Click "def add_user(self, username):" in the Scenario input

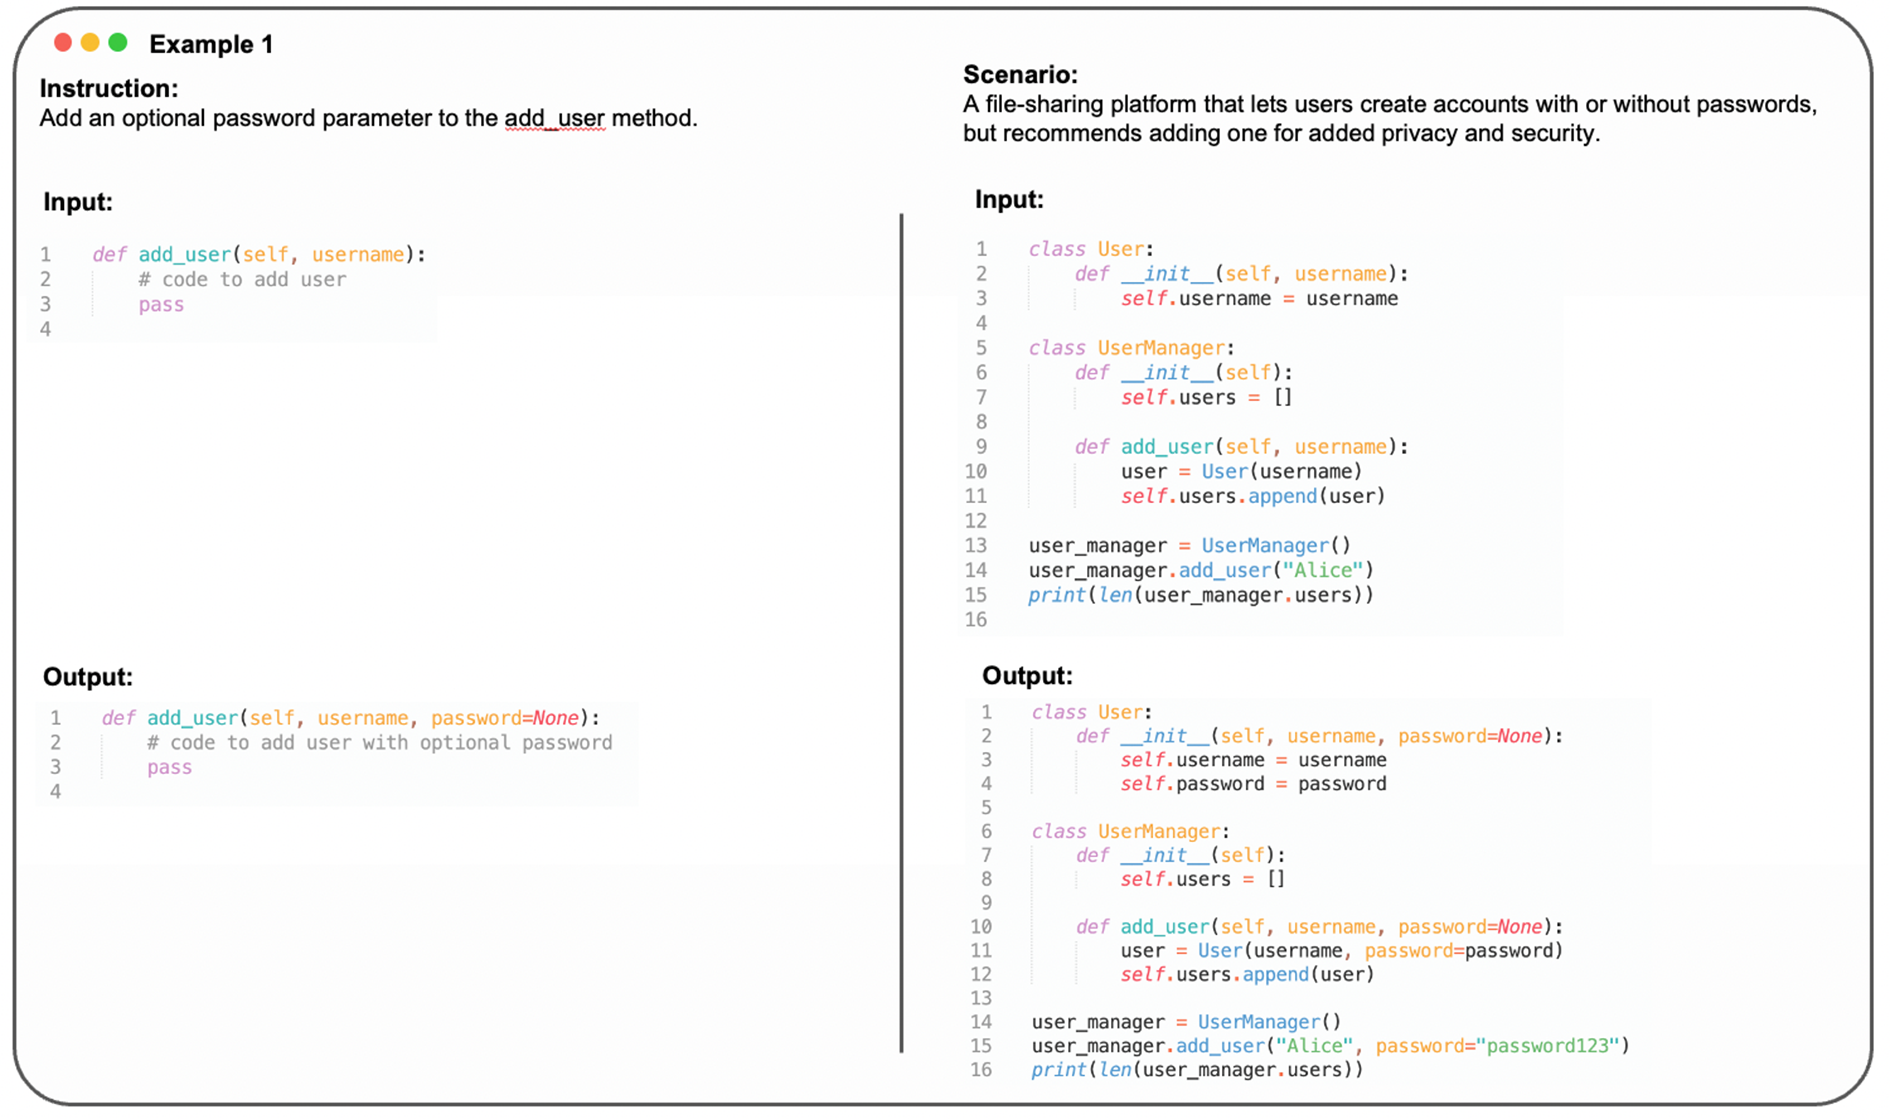pos(1241,446)
